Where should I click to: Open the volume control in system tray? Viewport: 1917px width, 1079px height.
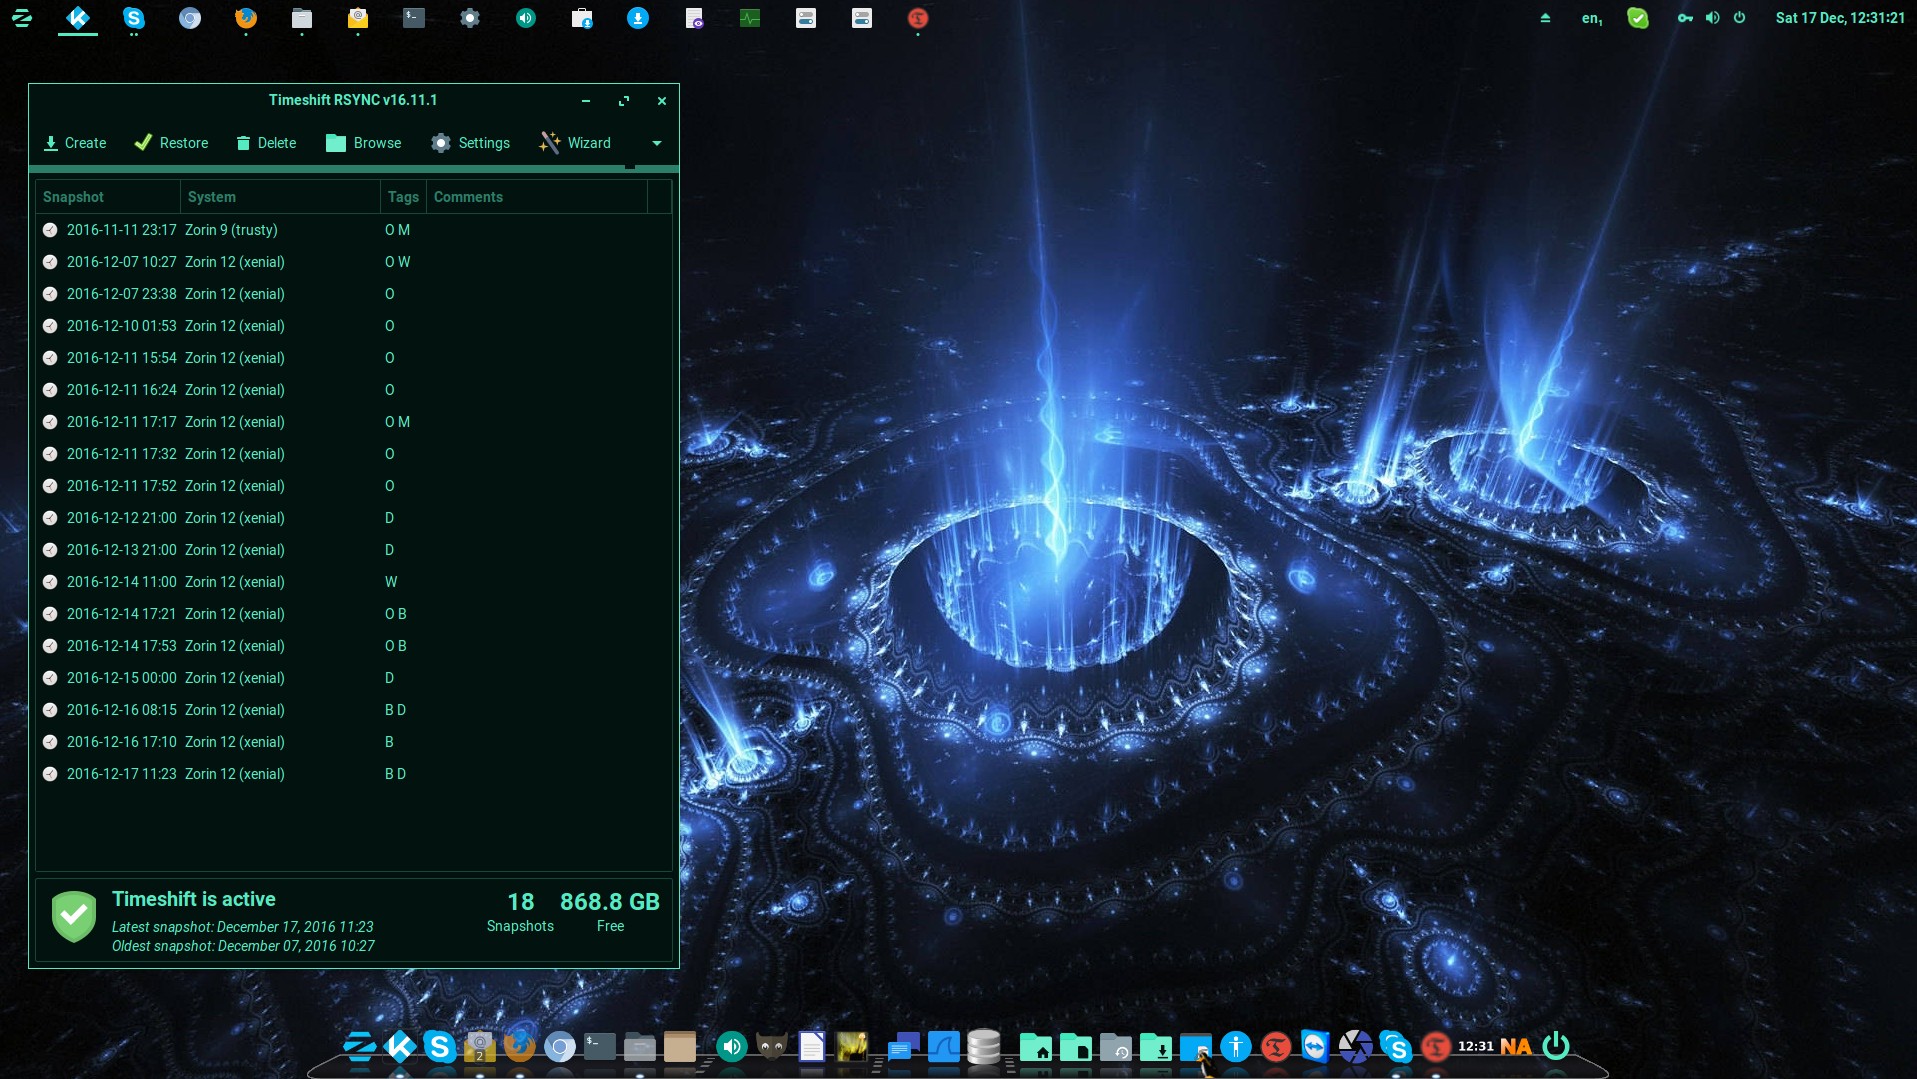(x=1712, y=18)
